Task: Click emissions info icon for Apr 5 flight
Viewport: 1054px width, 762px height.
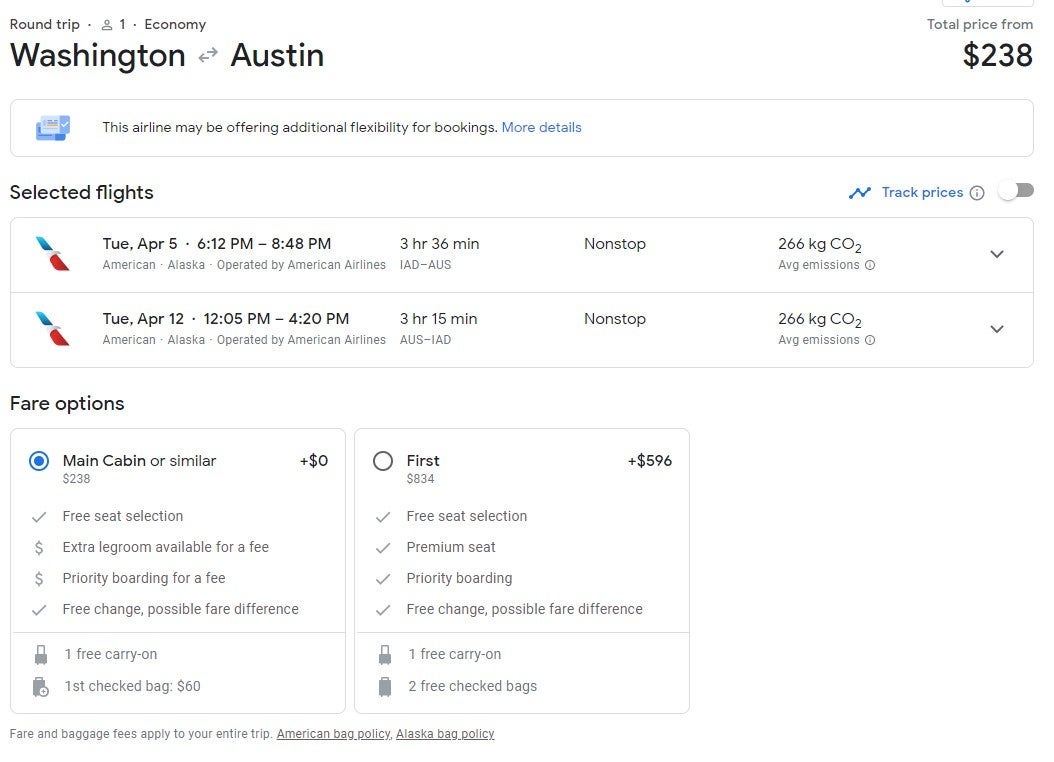Action: [x=870, y=266]
